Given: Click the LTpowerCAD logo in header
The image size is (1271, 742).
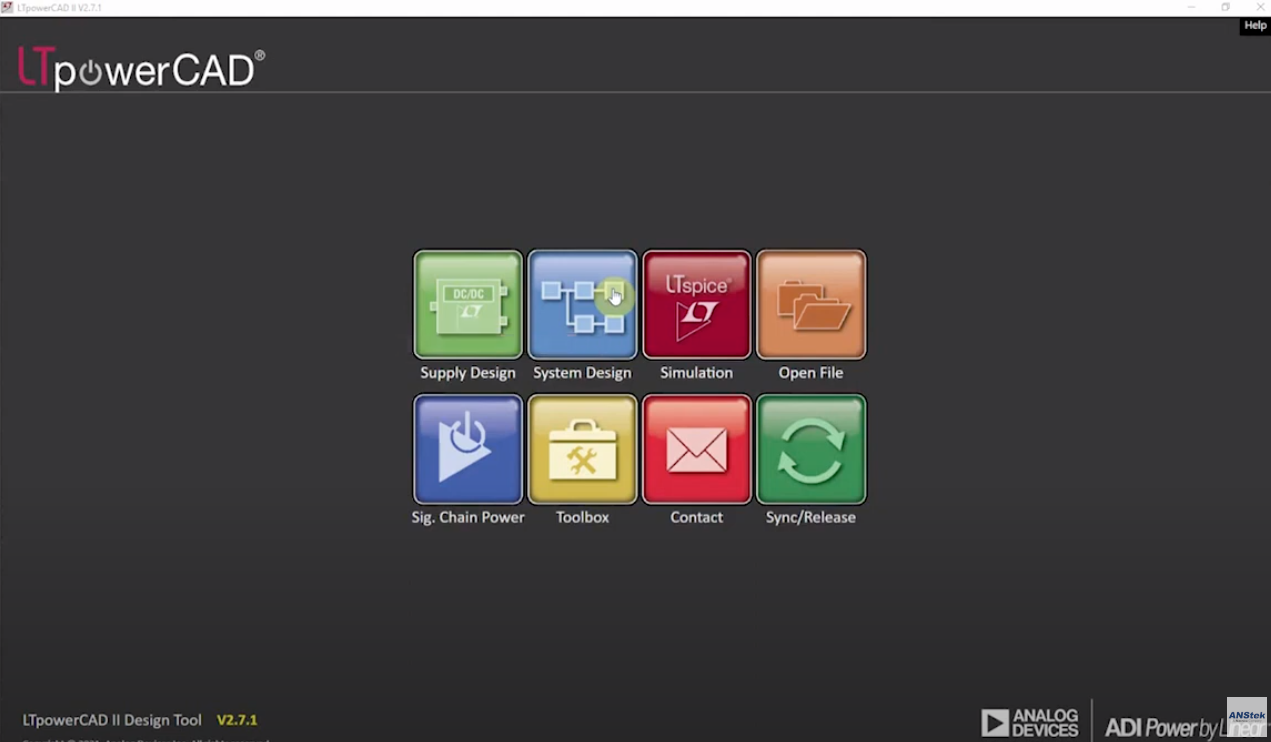Looking at the screenshot, I should (x=141, y=69).
